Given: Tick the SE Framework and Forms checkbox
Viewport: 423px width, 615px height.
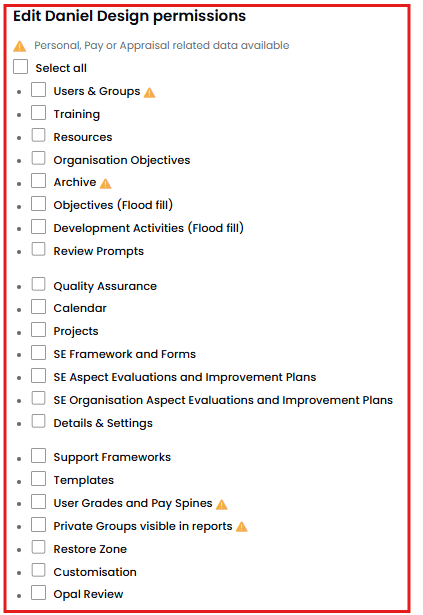Looking at the screenshot, I should click(x=38, y=353).
